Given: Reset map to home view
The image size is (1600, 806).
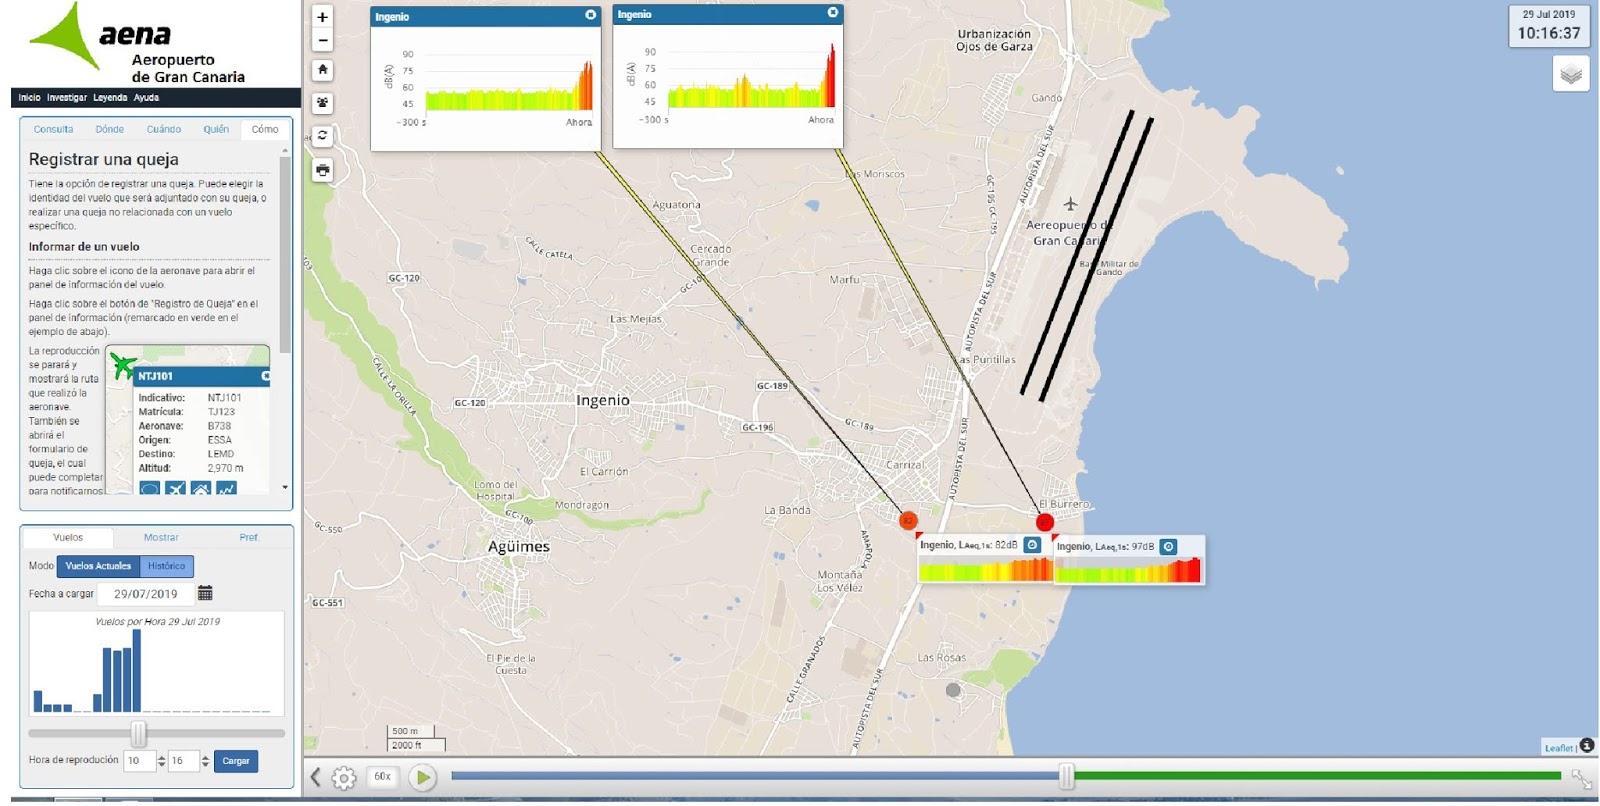Looking at the screenshot, I should click(x=322, y=70).
